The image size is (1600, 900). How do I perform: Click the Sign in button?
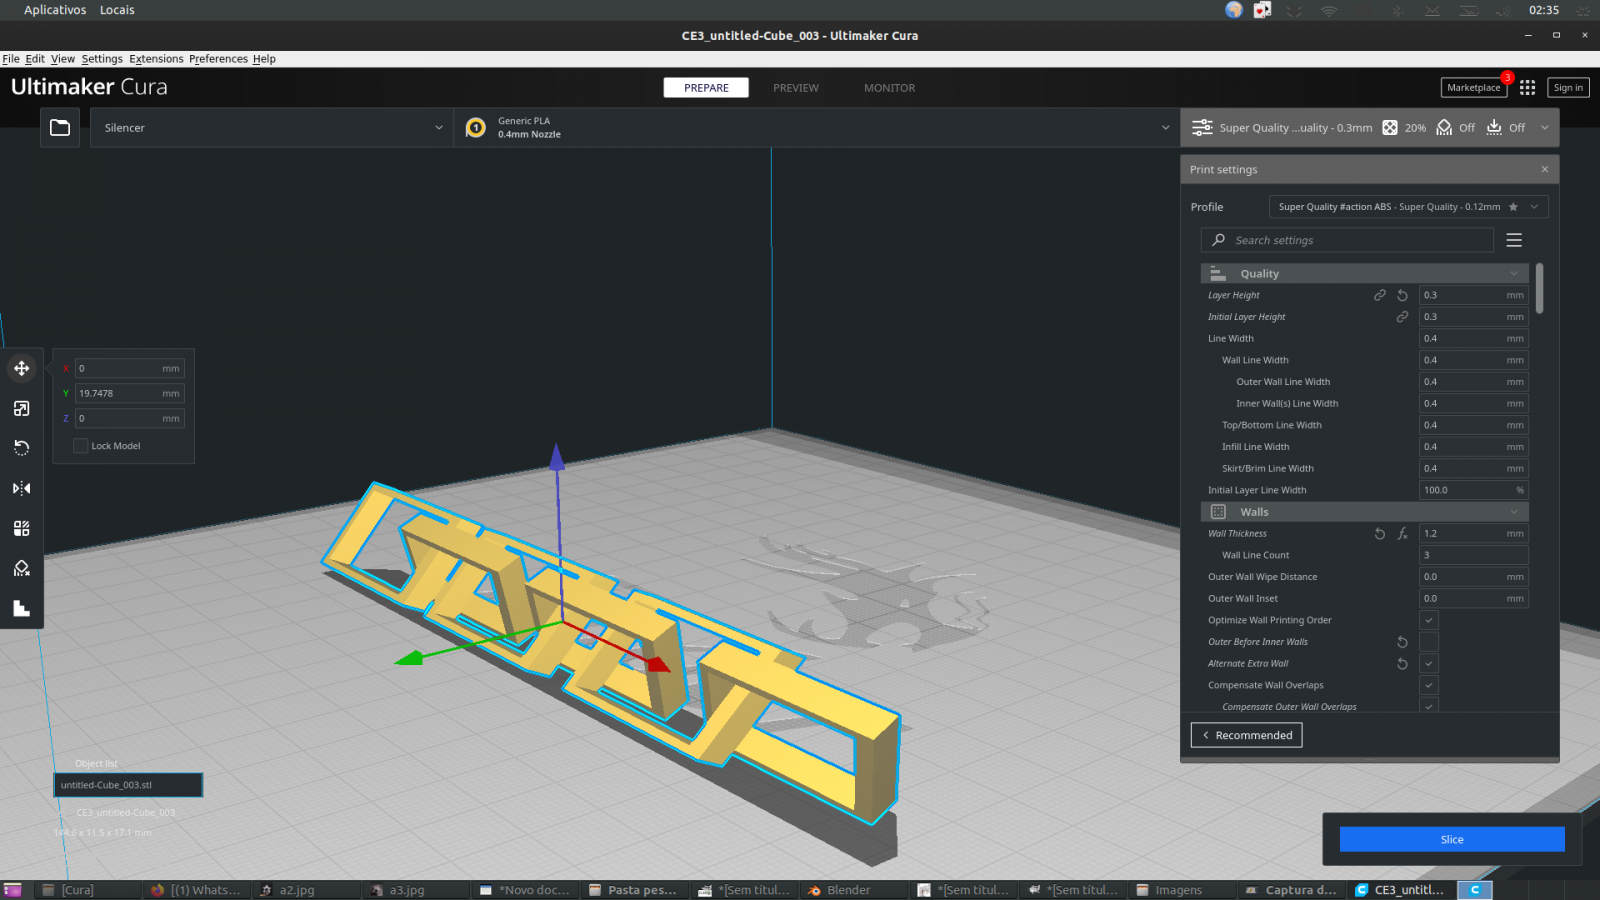point(1568,88)
